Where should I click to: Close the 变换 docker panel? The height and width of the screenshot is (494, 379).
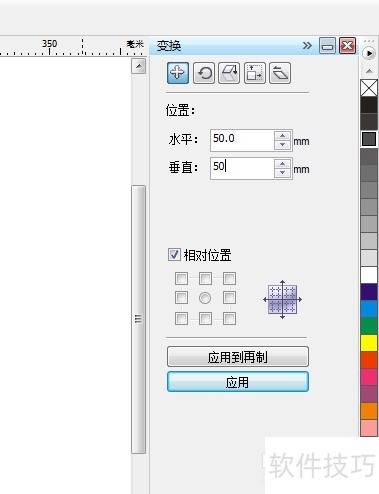tap(348, 46)
